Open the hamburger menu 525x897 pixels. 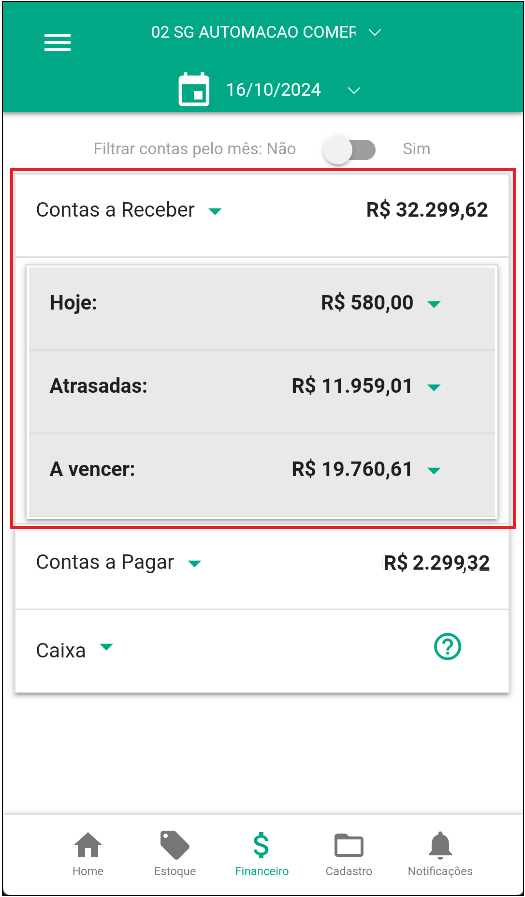pyautogui.click(x=58, y=43)
